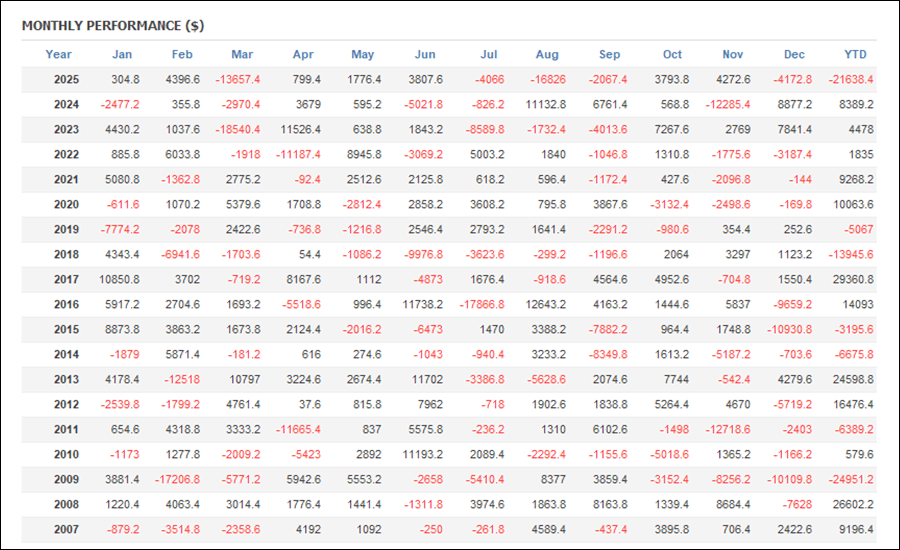Click the Sep column header
Viewport: 900px width, 550px height.
(609, 54)
